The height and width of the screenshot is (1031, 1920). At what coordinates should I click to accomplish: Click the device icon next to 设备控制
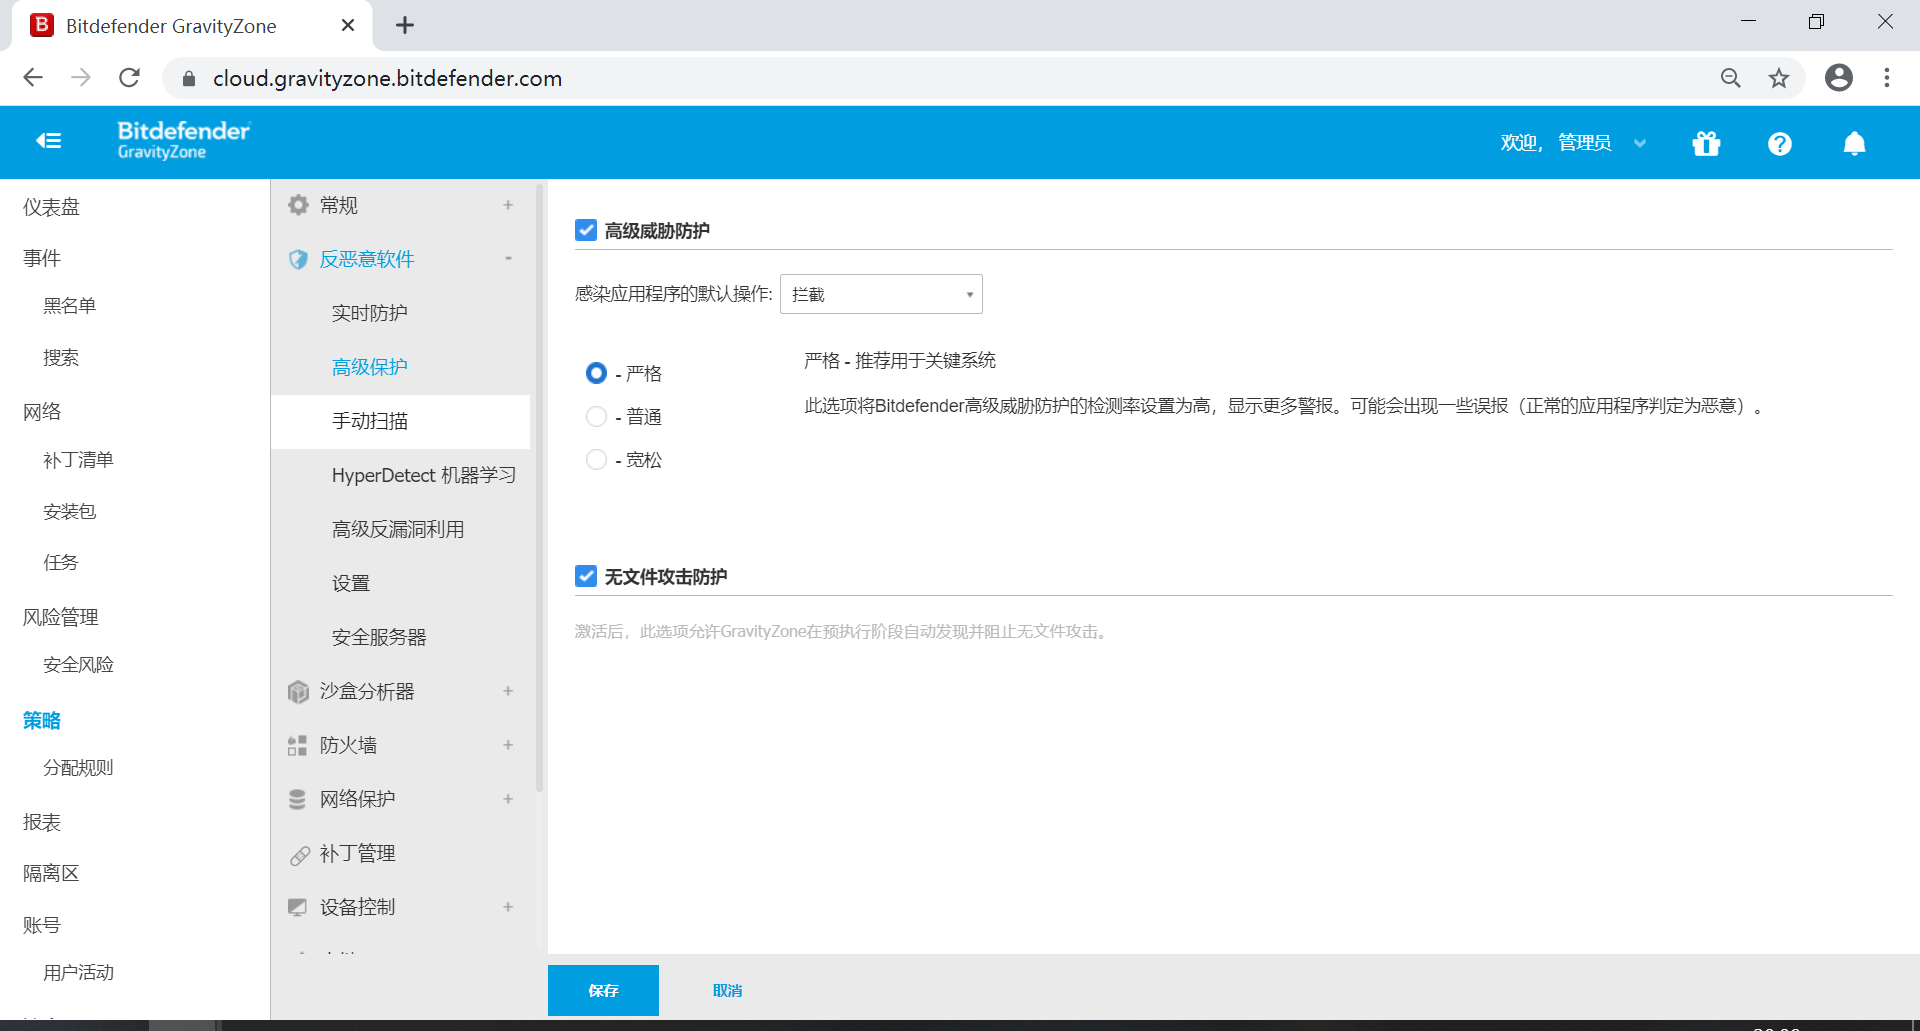297,907
